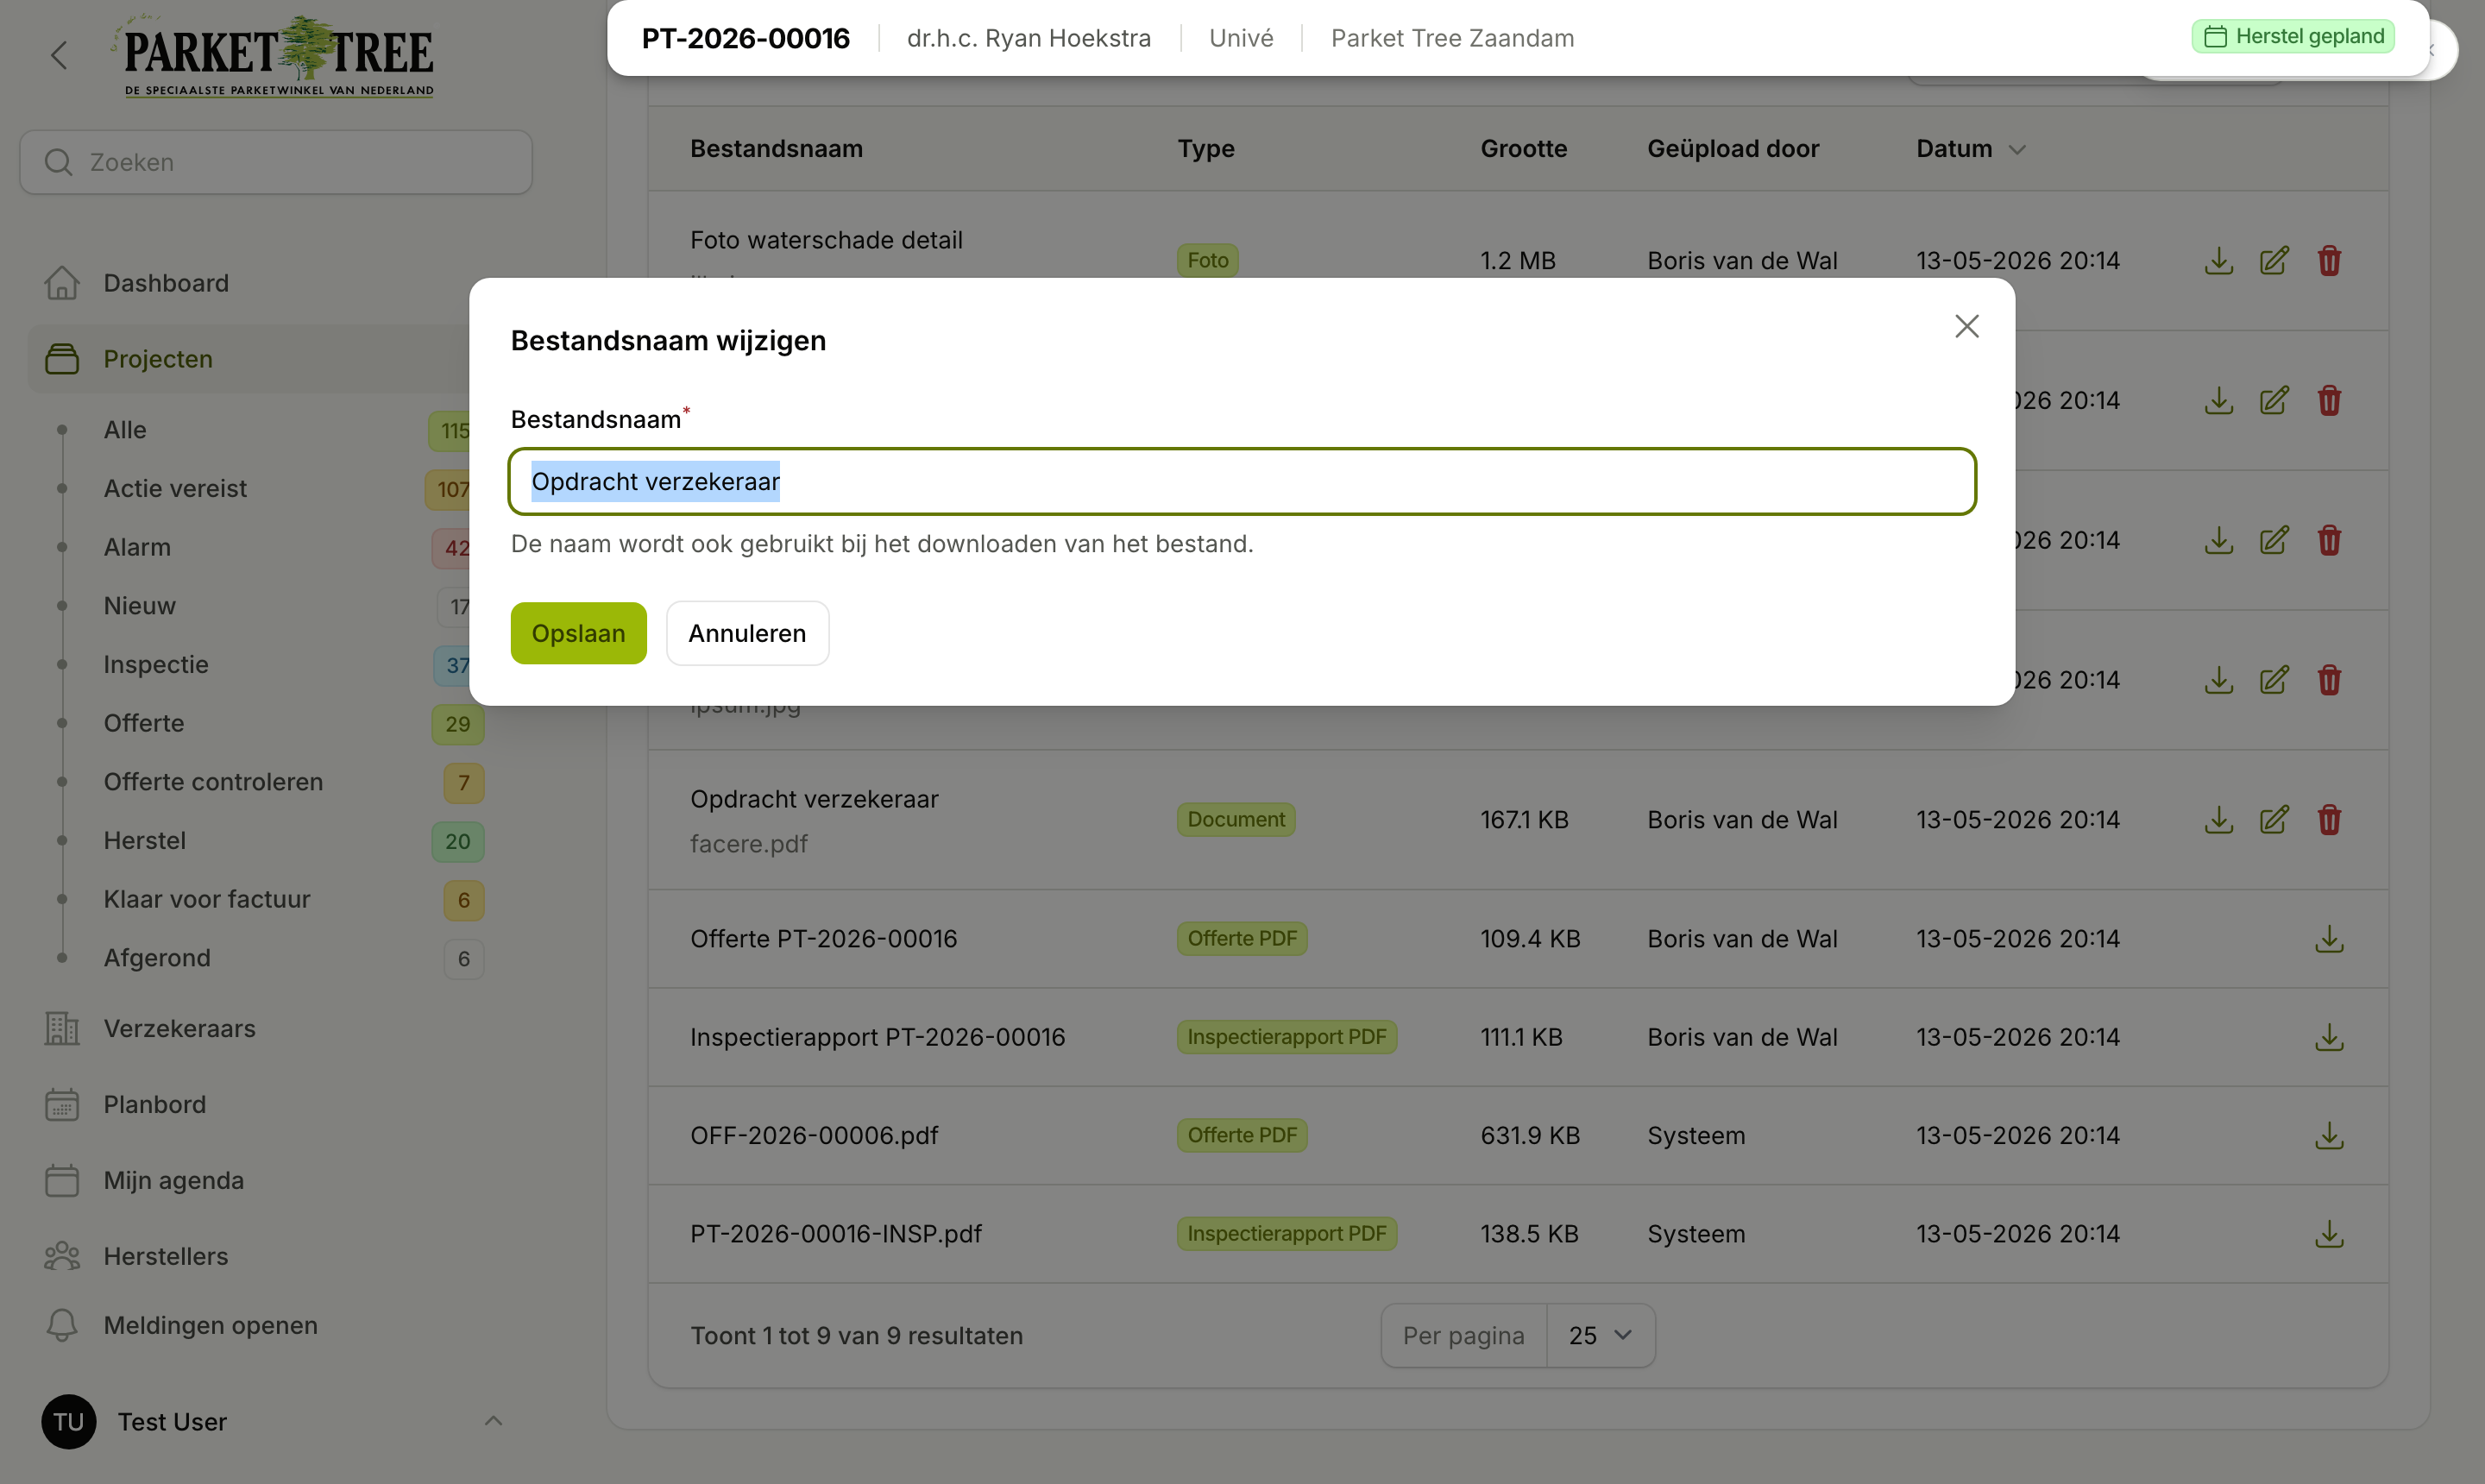Filter projects by Actie vereist
This screenshot has height=1484, width=2485.
175,488
